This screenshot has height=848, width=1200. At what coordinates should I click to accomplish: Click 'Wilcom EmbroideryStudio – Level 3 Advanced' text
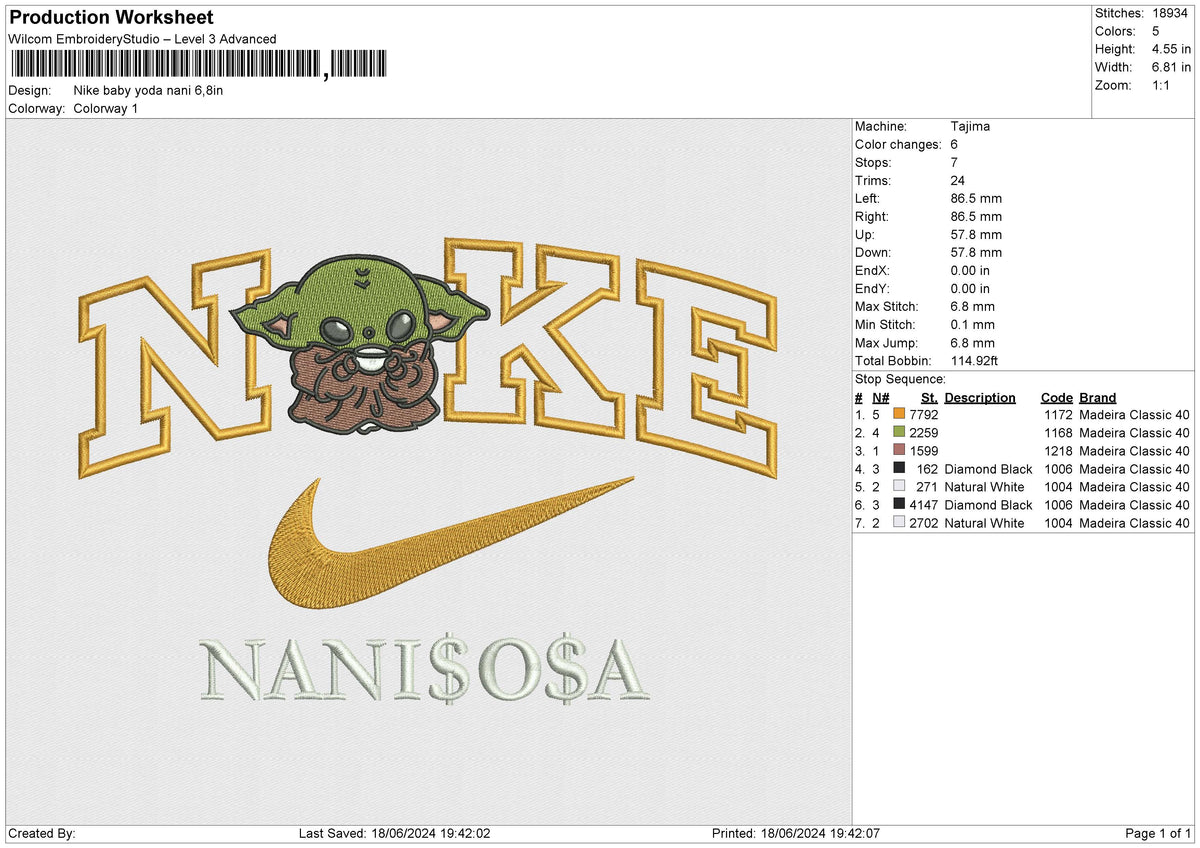tap(142, 39)
